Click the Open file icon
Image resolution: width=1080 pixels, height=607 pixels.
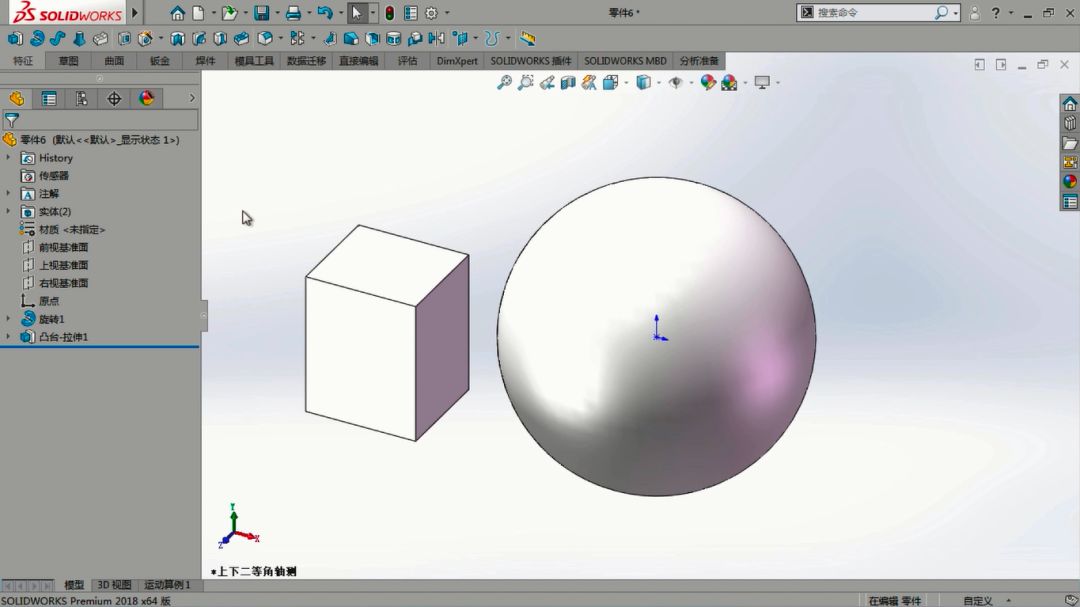click(229, 13)
